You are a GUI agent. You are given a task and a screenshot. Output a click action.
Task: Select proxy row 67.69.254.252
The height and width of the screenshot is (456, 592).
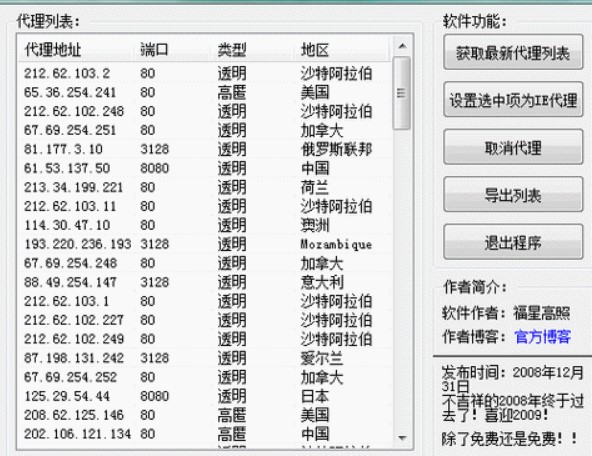[x=205, y=377]
